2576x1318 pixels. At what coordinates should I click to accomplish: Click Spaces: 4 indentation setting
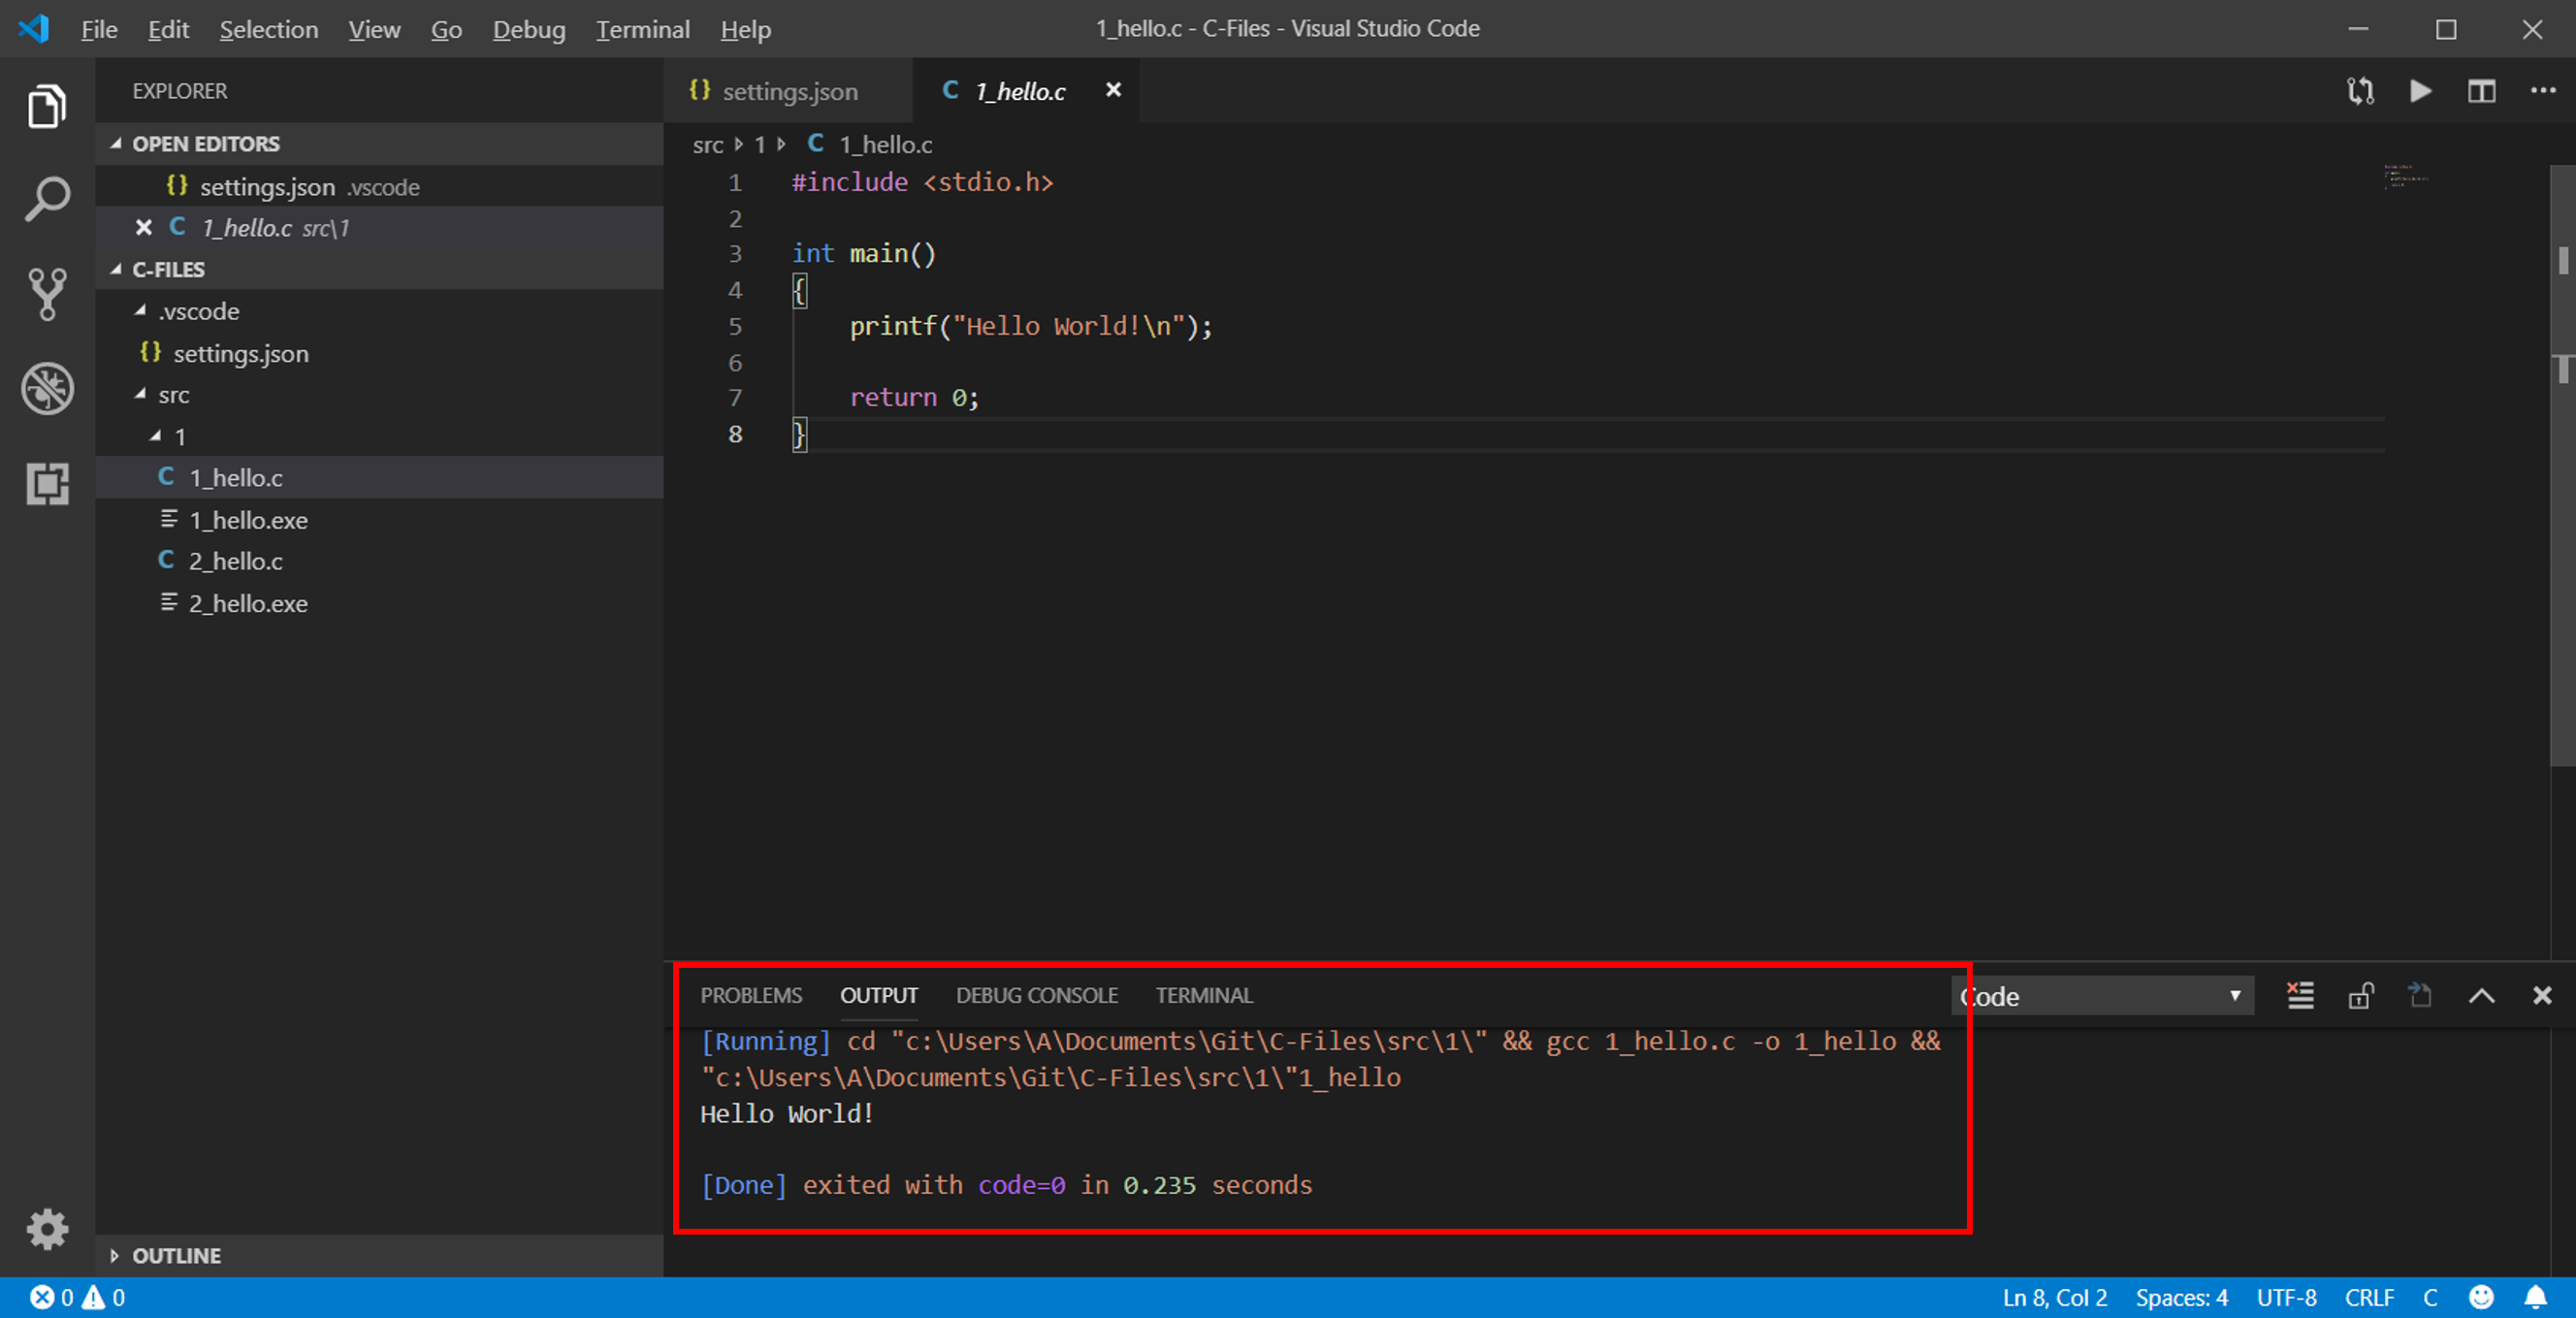(2181, 1297)
